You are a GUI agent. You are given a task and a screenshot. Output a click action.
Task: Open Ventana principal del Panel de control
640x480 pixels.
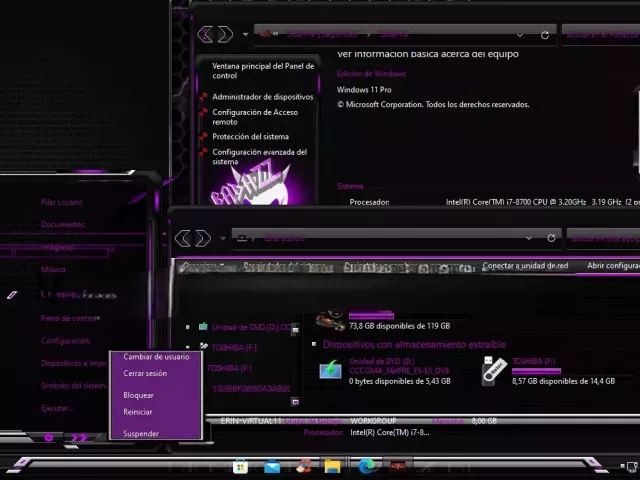pos(263,71)
